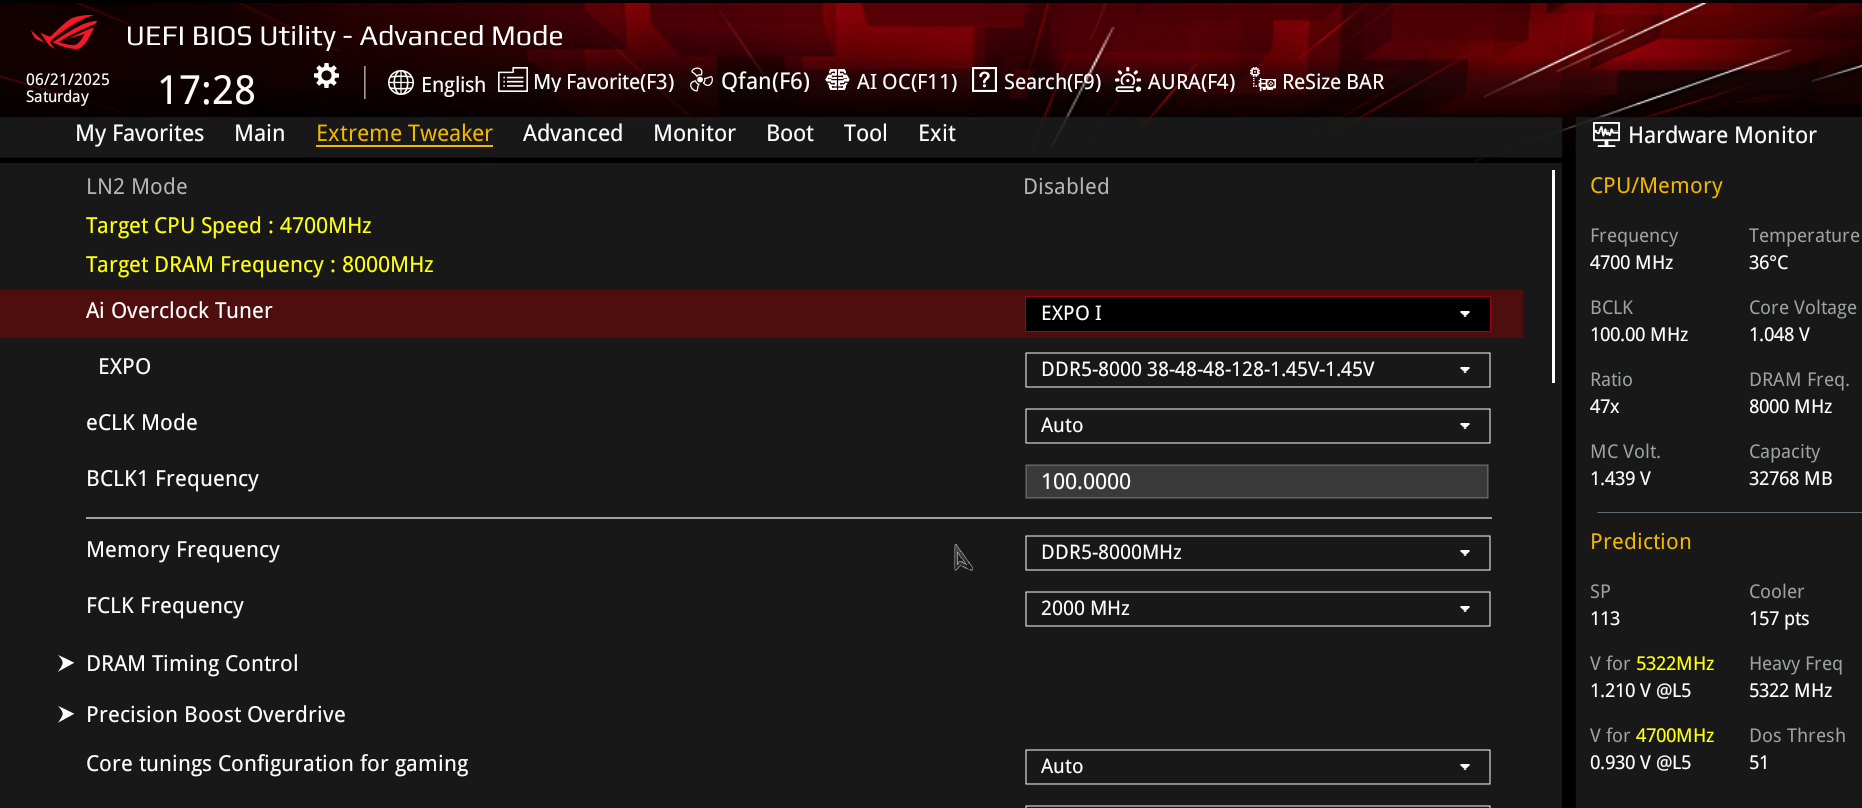Click the CPU/Memory section heading
1862x808 pixels.
[x=1656, y=186]
